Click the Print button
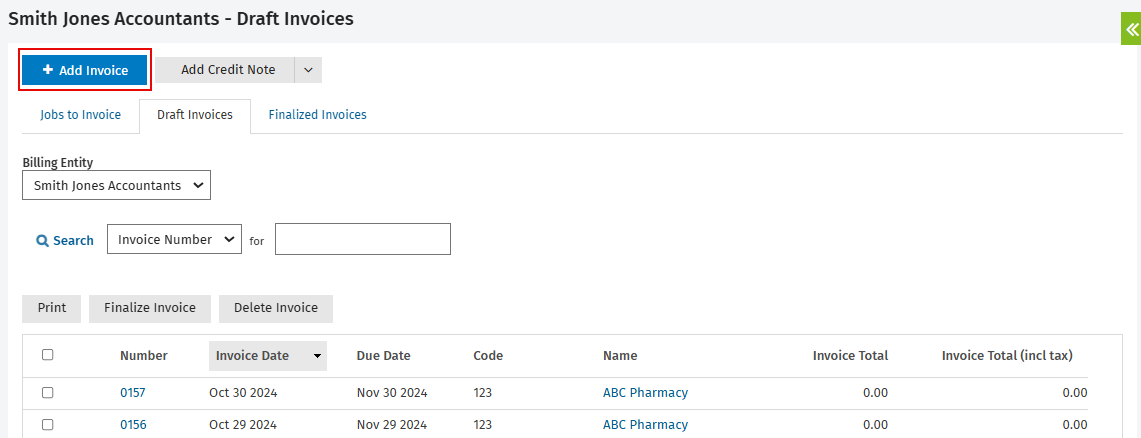 [x=52, y=308]
